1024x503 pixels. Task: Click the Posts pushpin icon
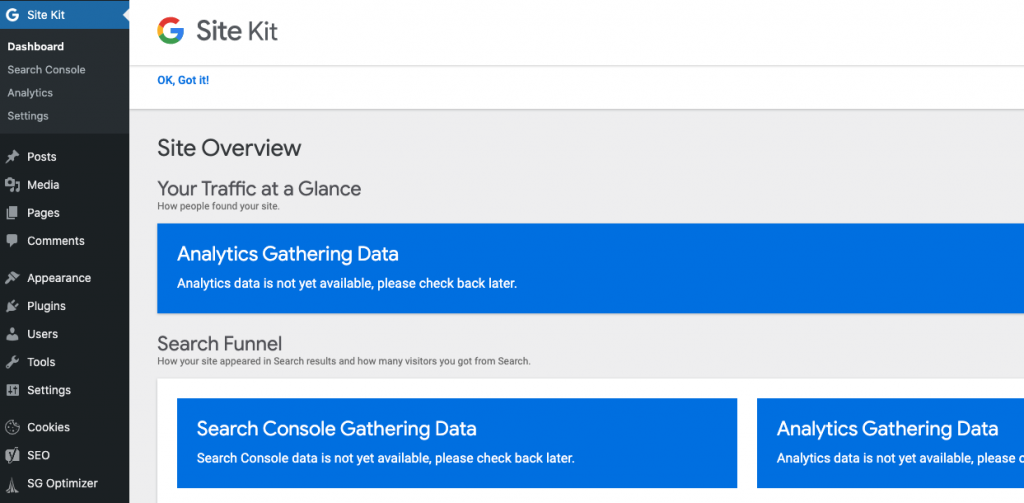click(x=12, y=157)
